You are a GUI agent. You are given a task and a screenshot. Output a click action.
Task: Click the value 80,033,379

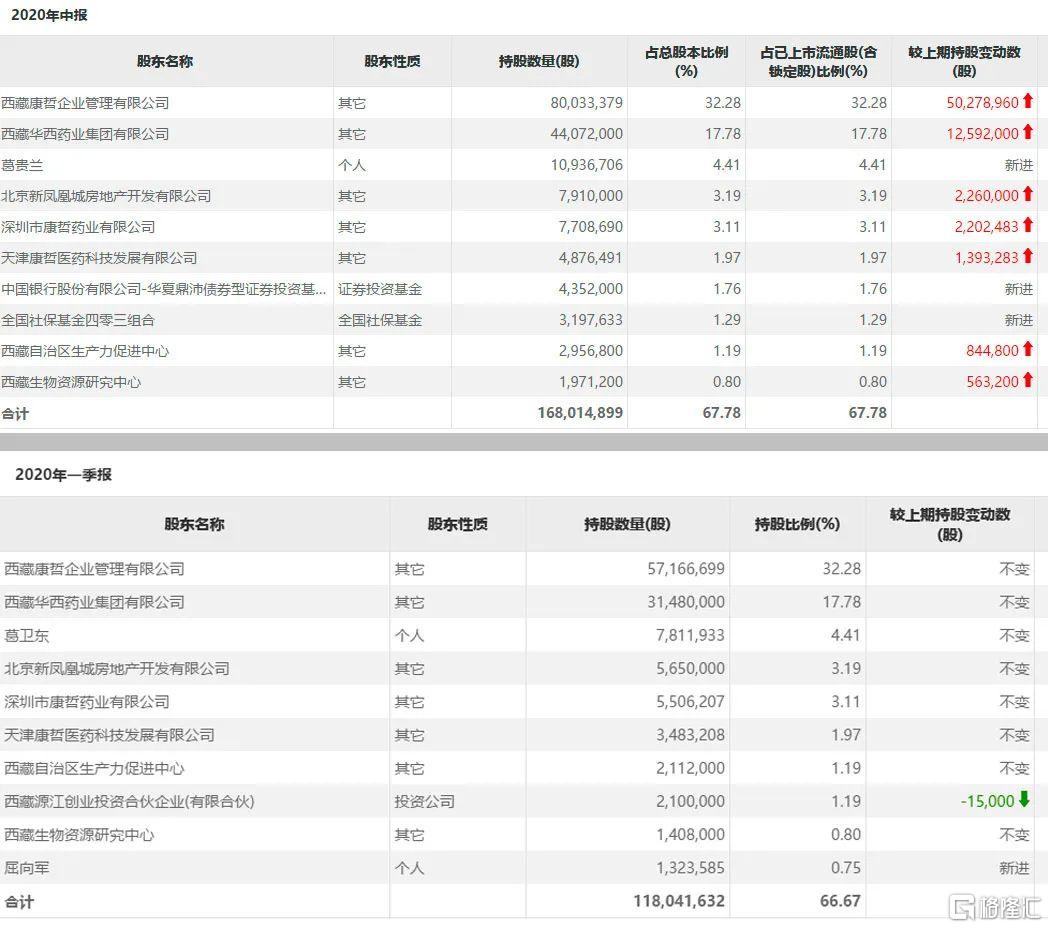click(586, 103)
